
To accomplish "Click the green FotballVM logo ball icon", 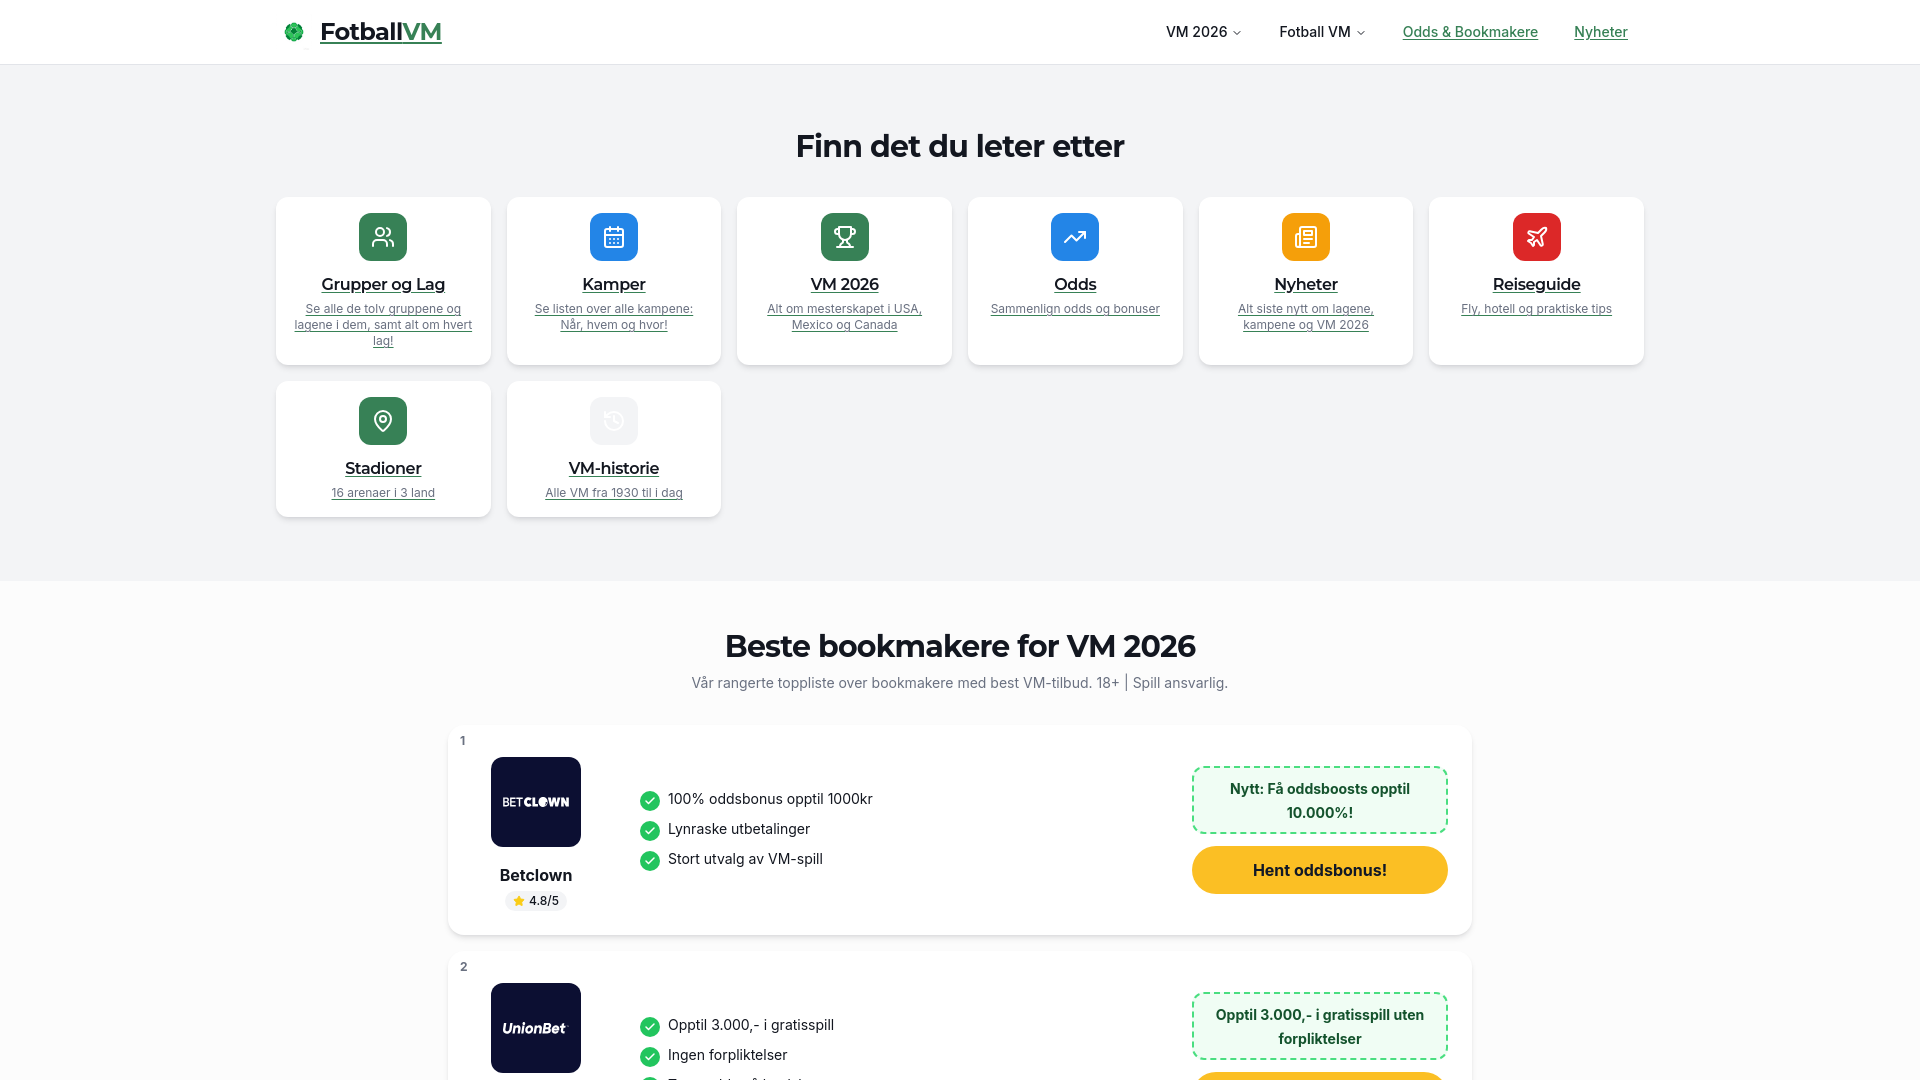I will pos(294,32).
